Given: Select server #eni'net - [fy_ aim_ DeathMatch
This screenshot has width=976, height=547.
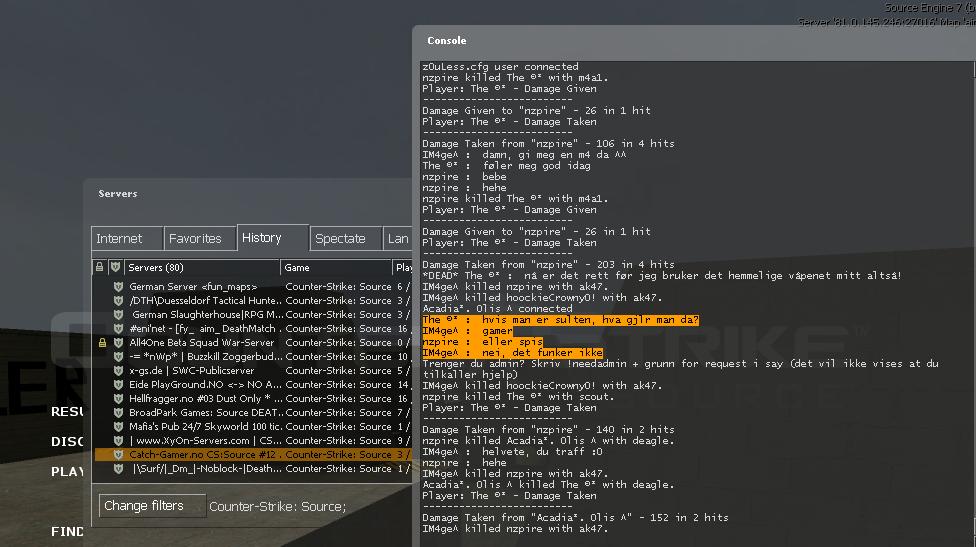Looking at the screenshot, I should coord(252,329).
